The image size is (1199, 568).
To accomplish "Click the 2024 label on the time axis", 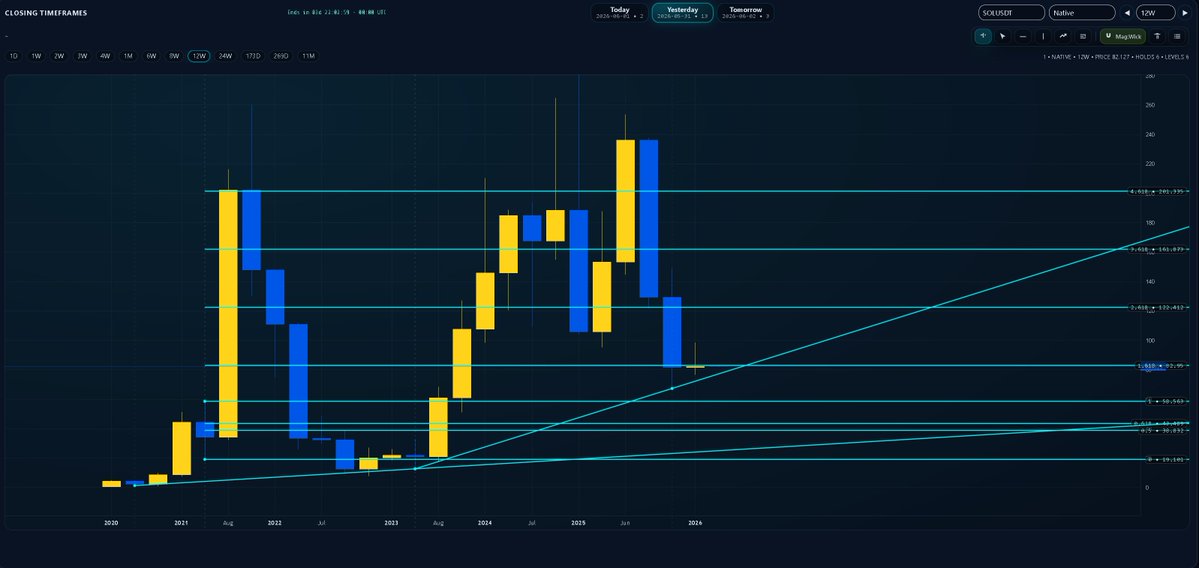I will click(485, 523).
